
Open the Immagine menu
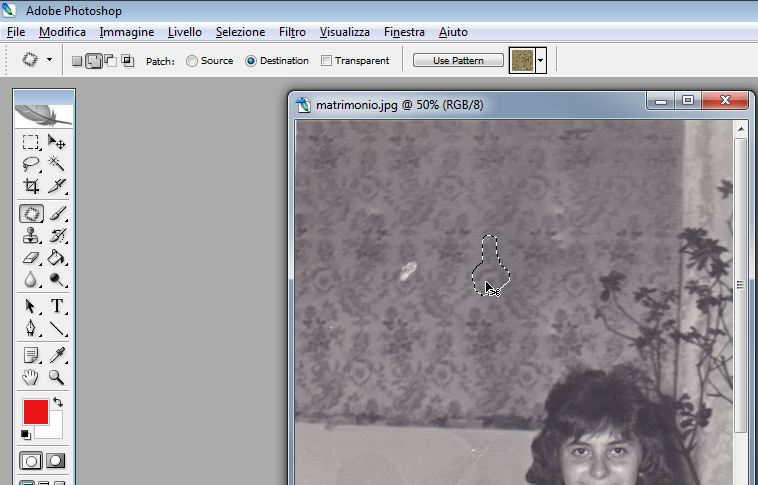pos(127,32)
